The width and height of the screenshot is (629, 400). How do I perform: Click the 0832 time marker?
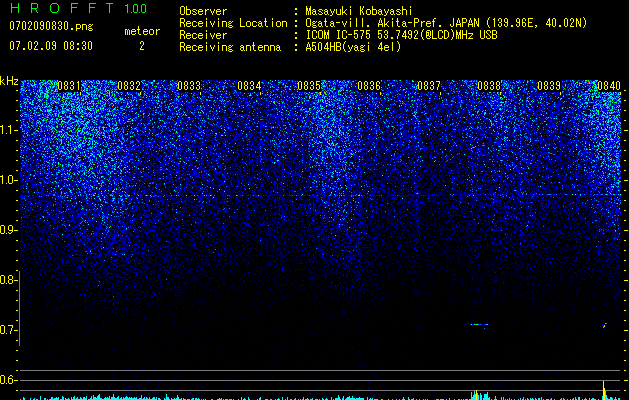[129, 86]
